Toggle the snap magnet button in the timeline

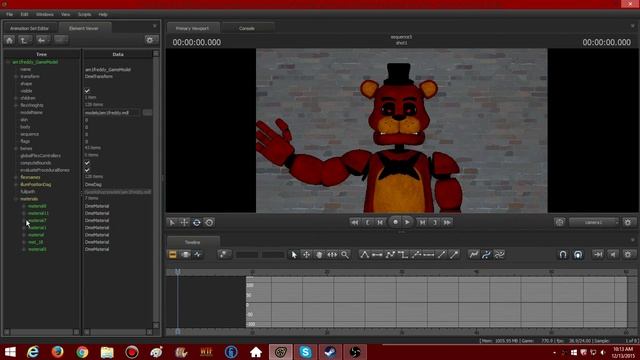click(563, 255)
